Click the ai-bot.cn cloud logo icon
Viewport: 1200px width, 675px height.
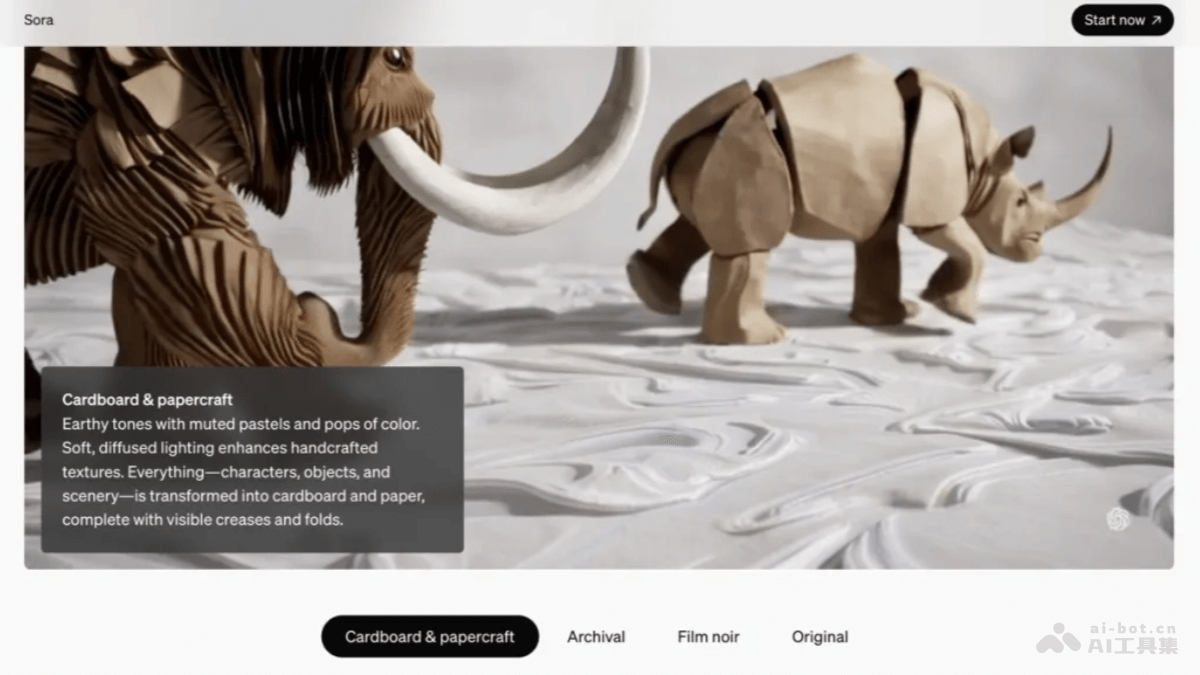tap(1058, 638)
